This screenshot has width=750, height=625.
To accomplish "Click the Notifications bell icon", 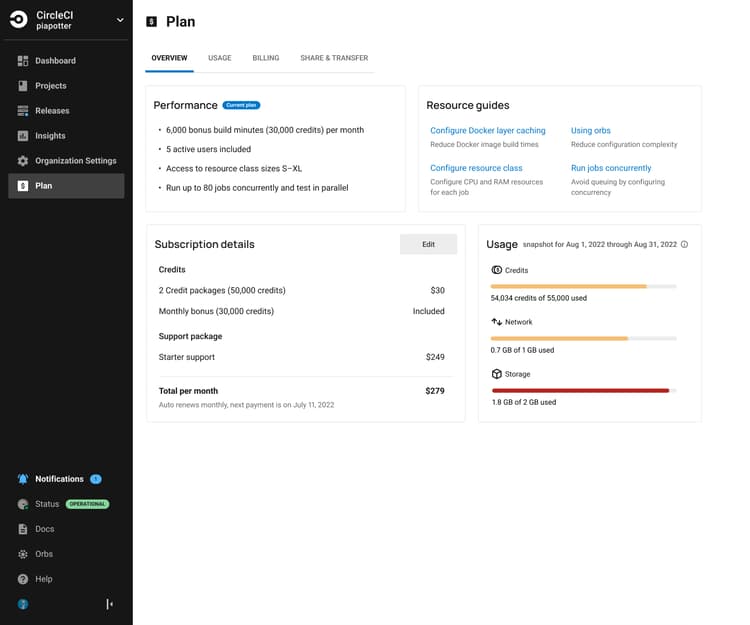I will coord(23,479).
